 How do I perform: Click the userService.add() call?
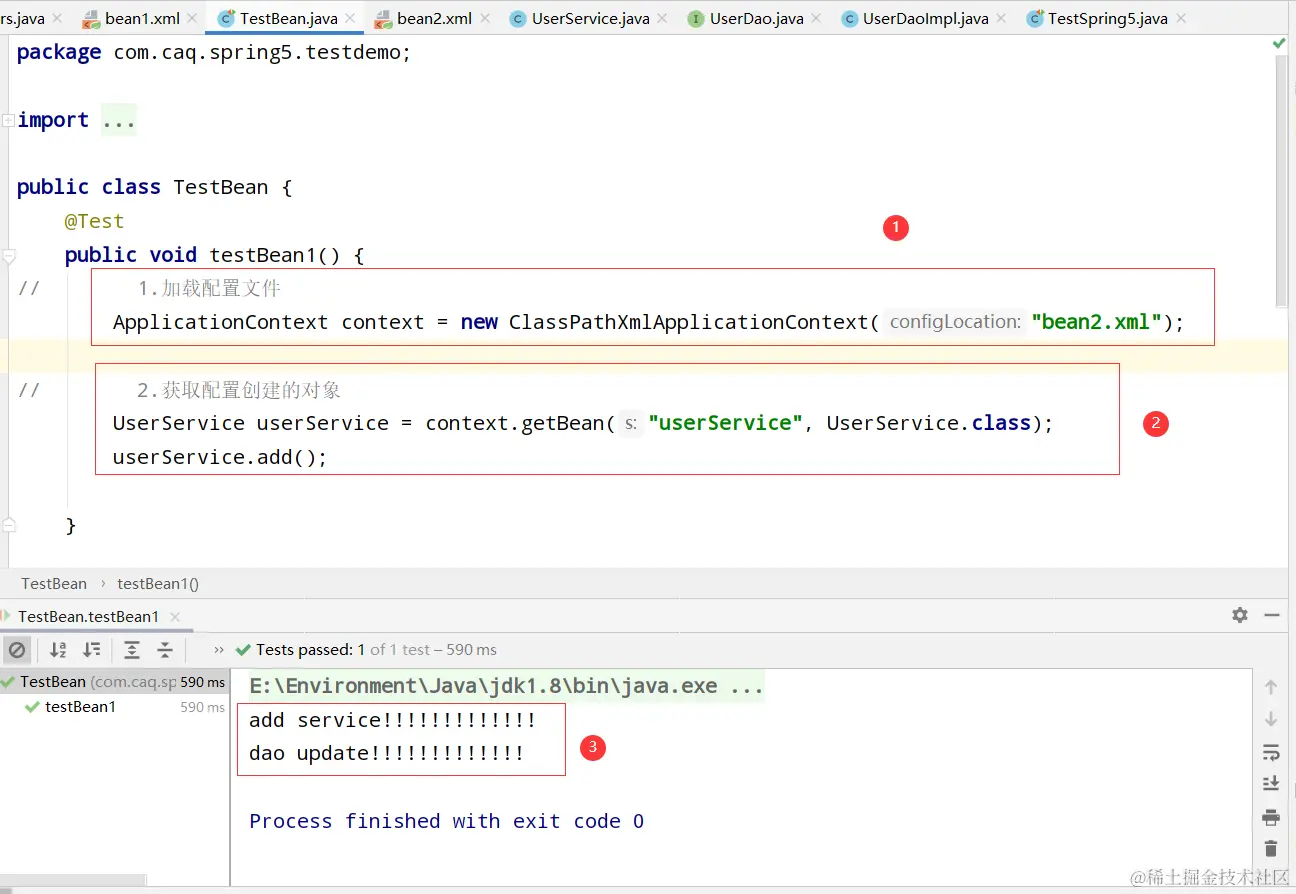point(220,458)
